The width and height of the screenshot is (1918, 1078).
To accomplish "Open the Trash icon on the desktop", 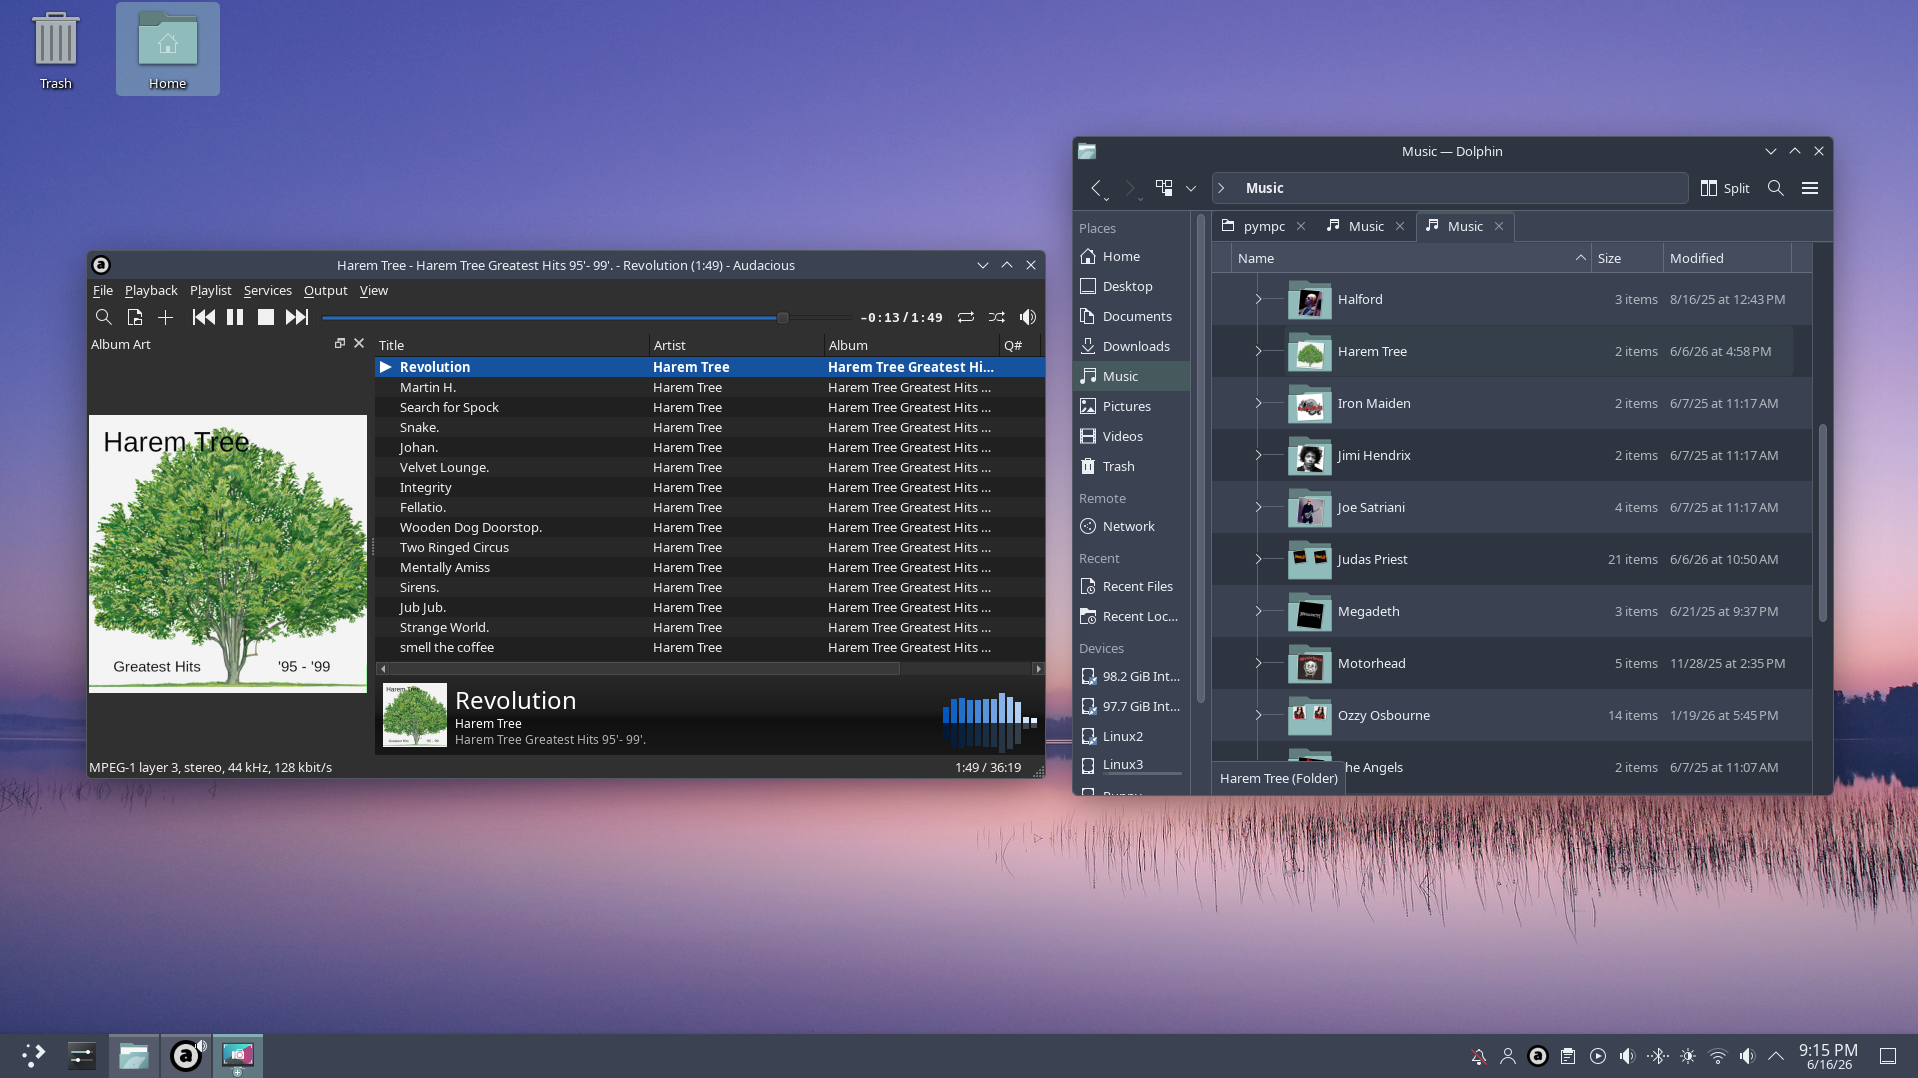I will (x=56, y=50).
